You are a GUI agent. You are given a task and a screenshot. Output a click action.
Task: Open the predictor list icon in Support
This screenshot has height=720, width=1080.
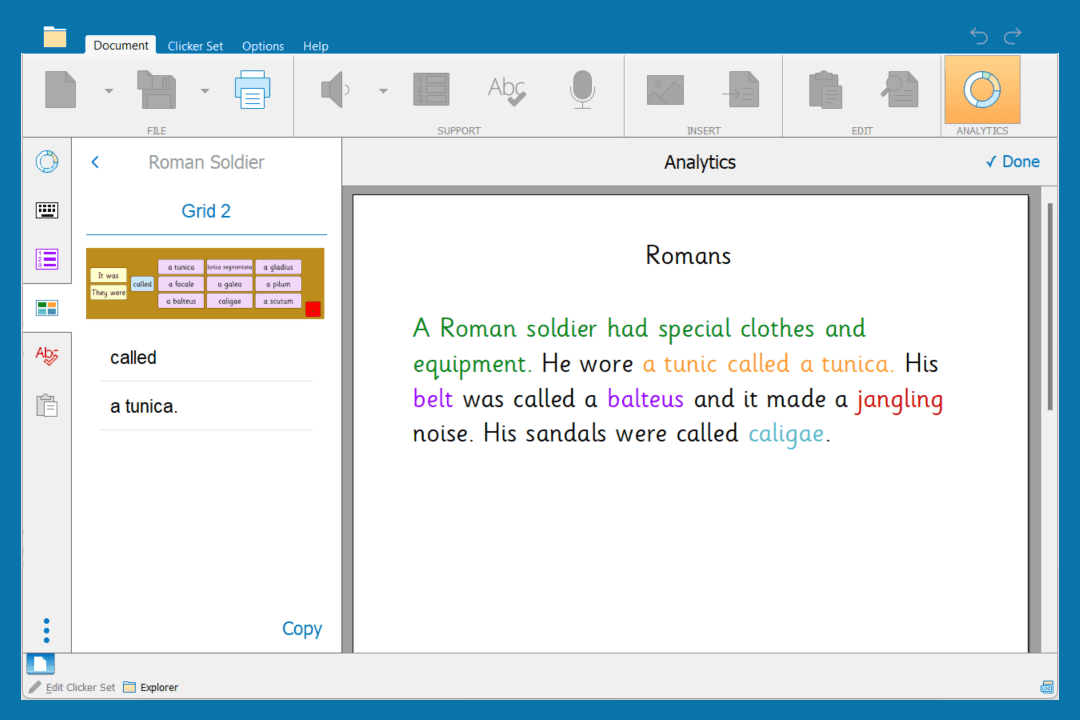tap(431, 90)
